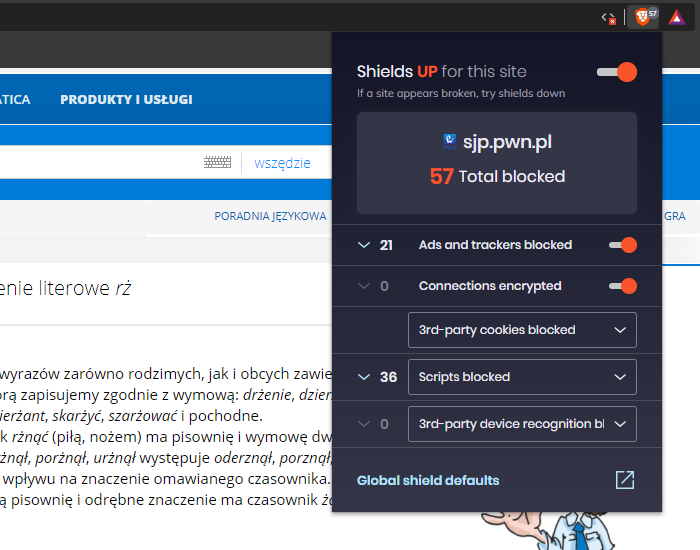Turn off Shields for this site
Image resolution: width=700 pixels, height=550 pixels.
(x=616, y=72)
